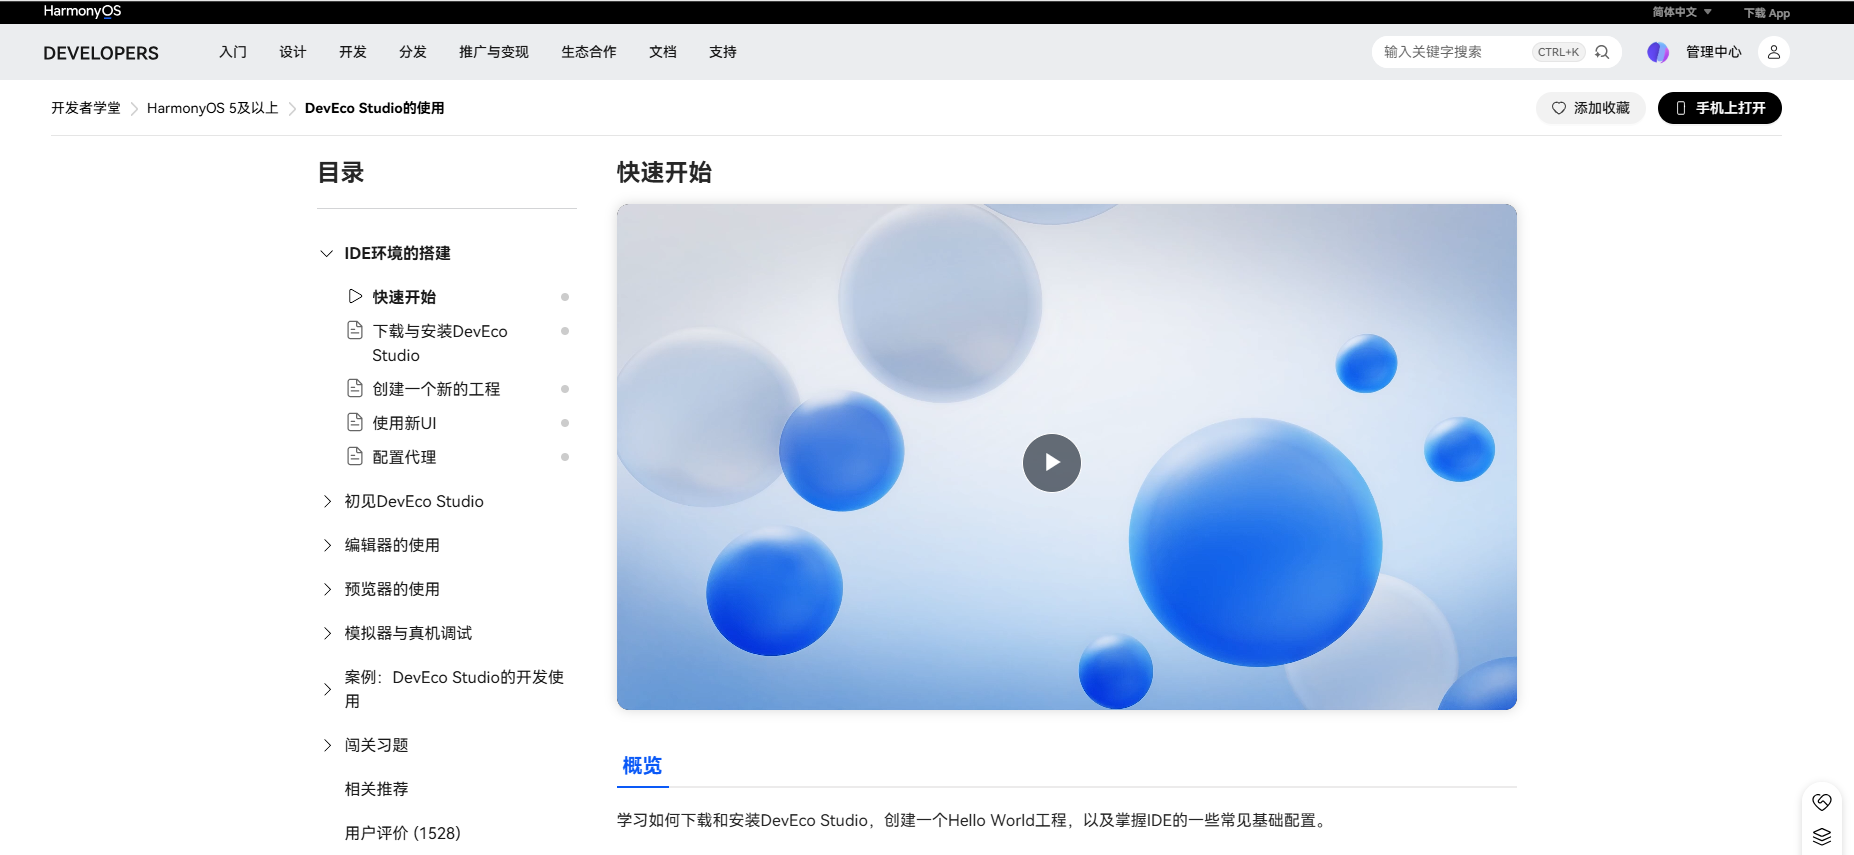Viewport: 1854px width, 855px height.
Task: Click document icon next to 使用新UI
Action: (355, 422)
